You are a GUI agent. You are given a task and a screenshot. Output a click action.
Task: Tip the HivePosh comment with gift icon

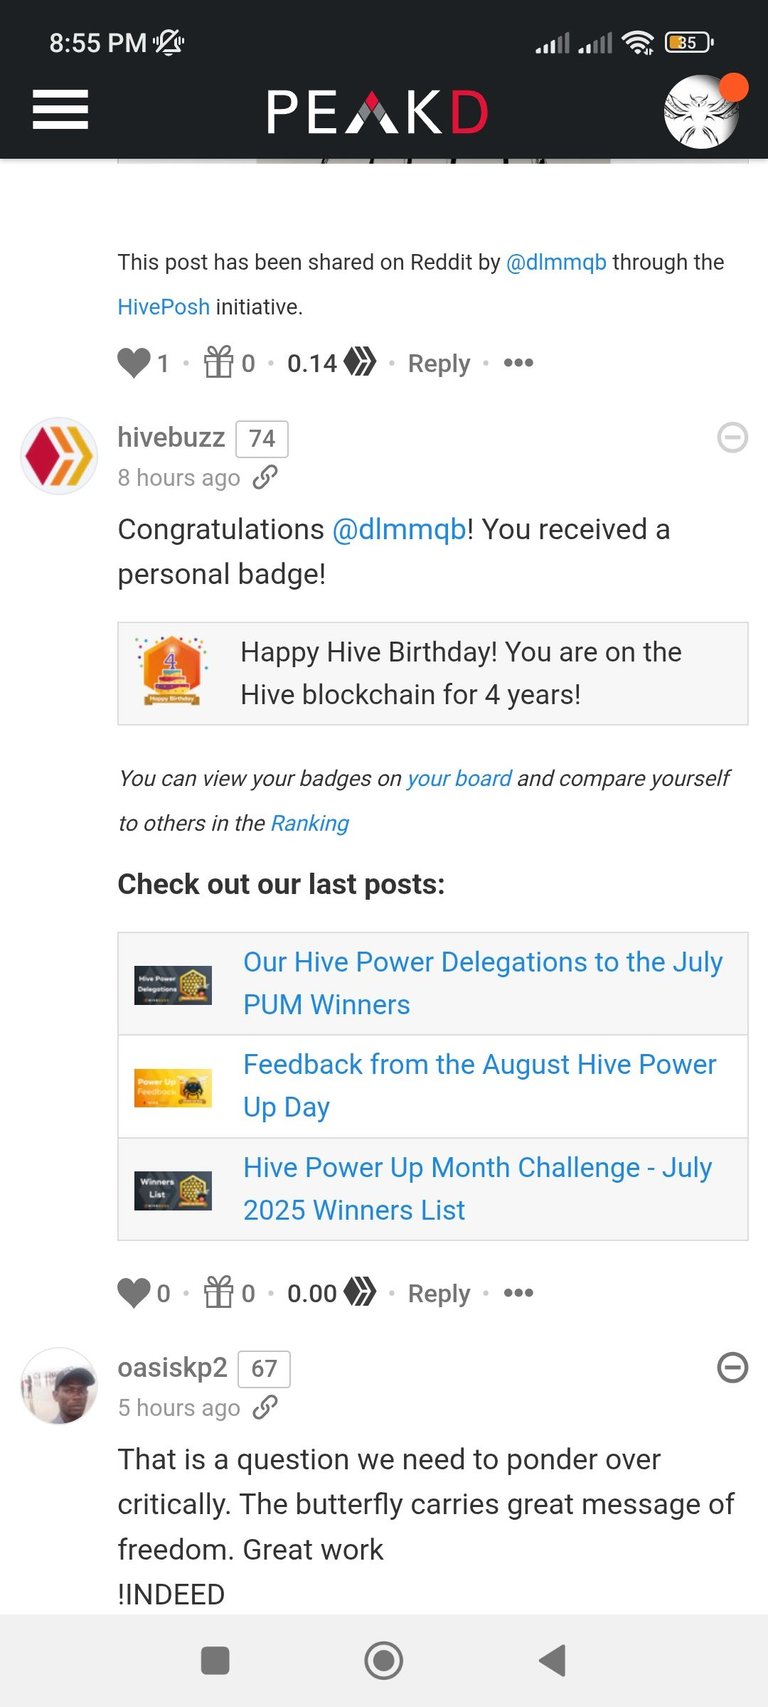tap(218, 362)
